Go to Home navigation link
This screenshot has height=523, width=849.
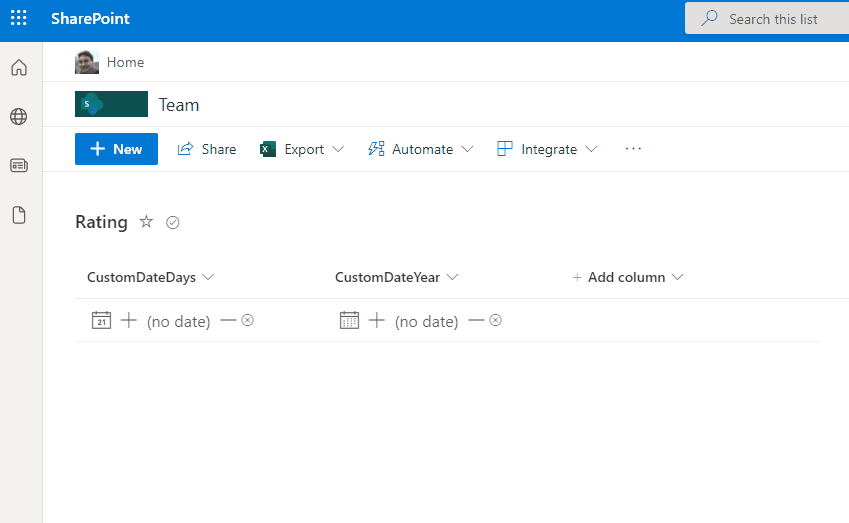pos(126,62)
